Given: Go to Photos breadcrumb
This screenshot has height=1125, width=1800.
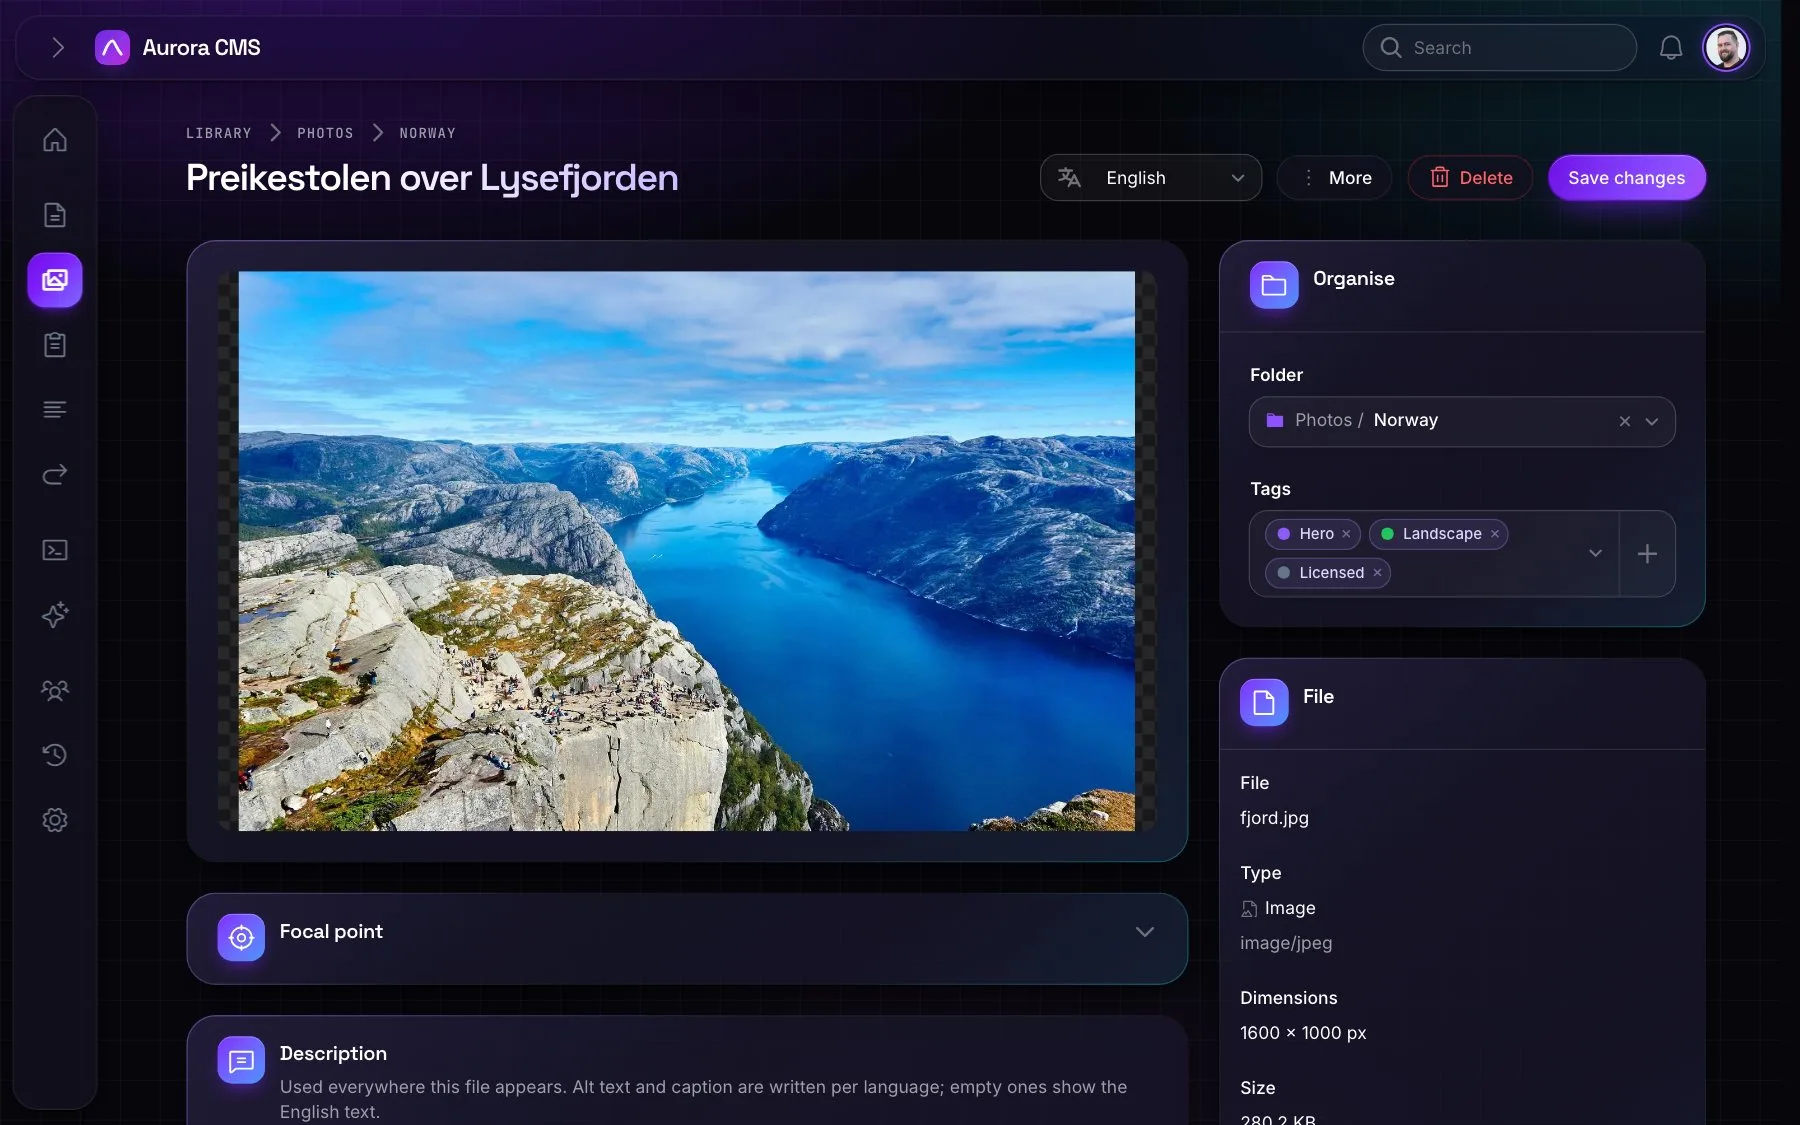Looking at the screenshot, I should tap(325, 133).
